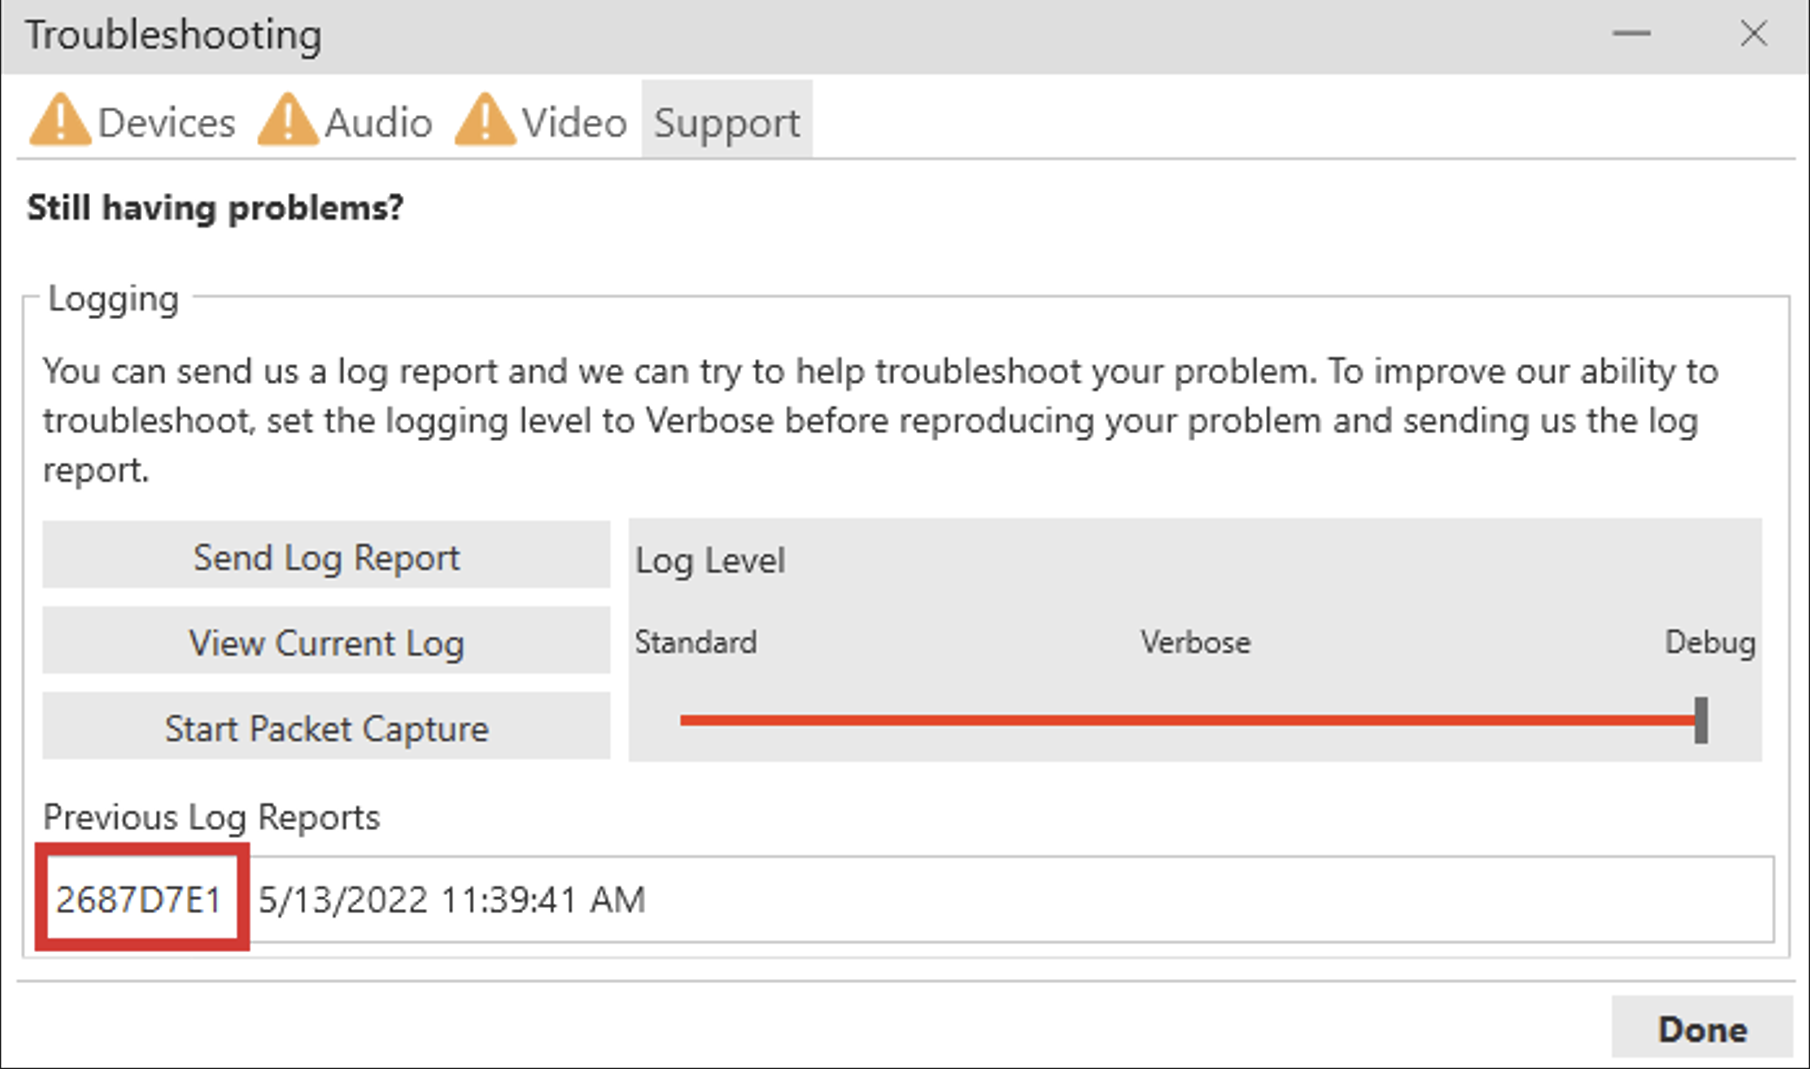Close the Troubleshooting dialog
1810x1069 pixels.
1754,33
